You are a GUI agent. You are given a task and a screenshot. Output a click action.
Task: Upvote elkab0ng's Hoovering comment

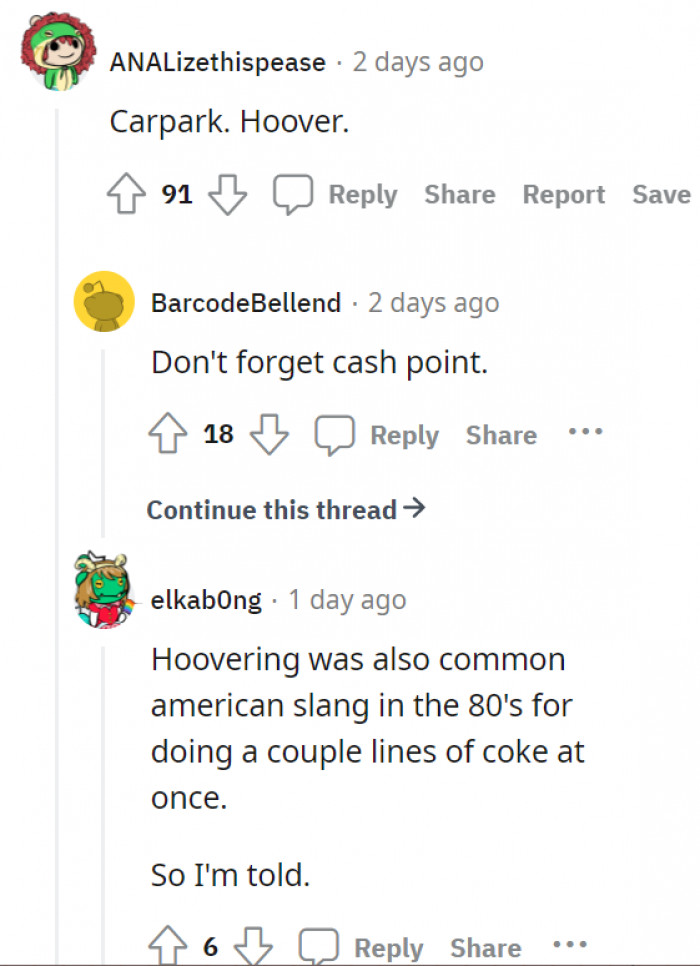(x=168, y=947)
